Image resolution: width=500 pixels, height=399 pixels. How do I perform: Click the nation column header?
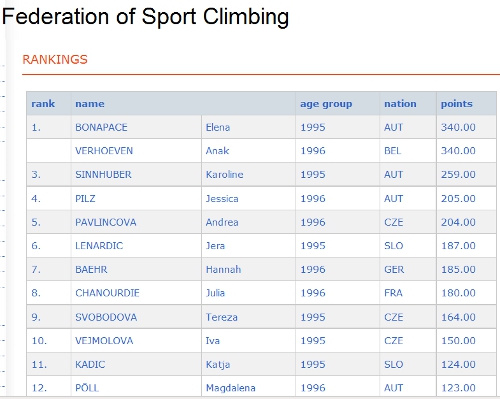(x=400, y=104)
